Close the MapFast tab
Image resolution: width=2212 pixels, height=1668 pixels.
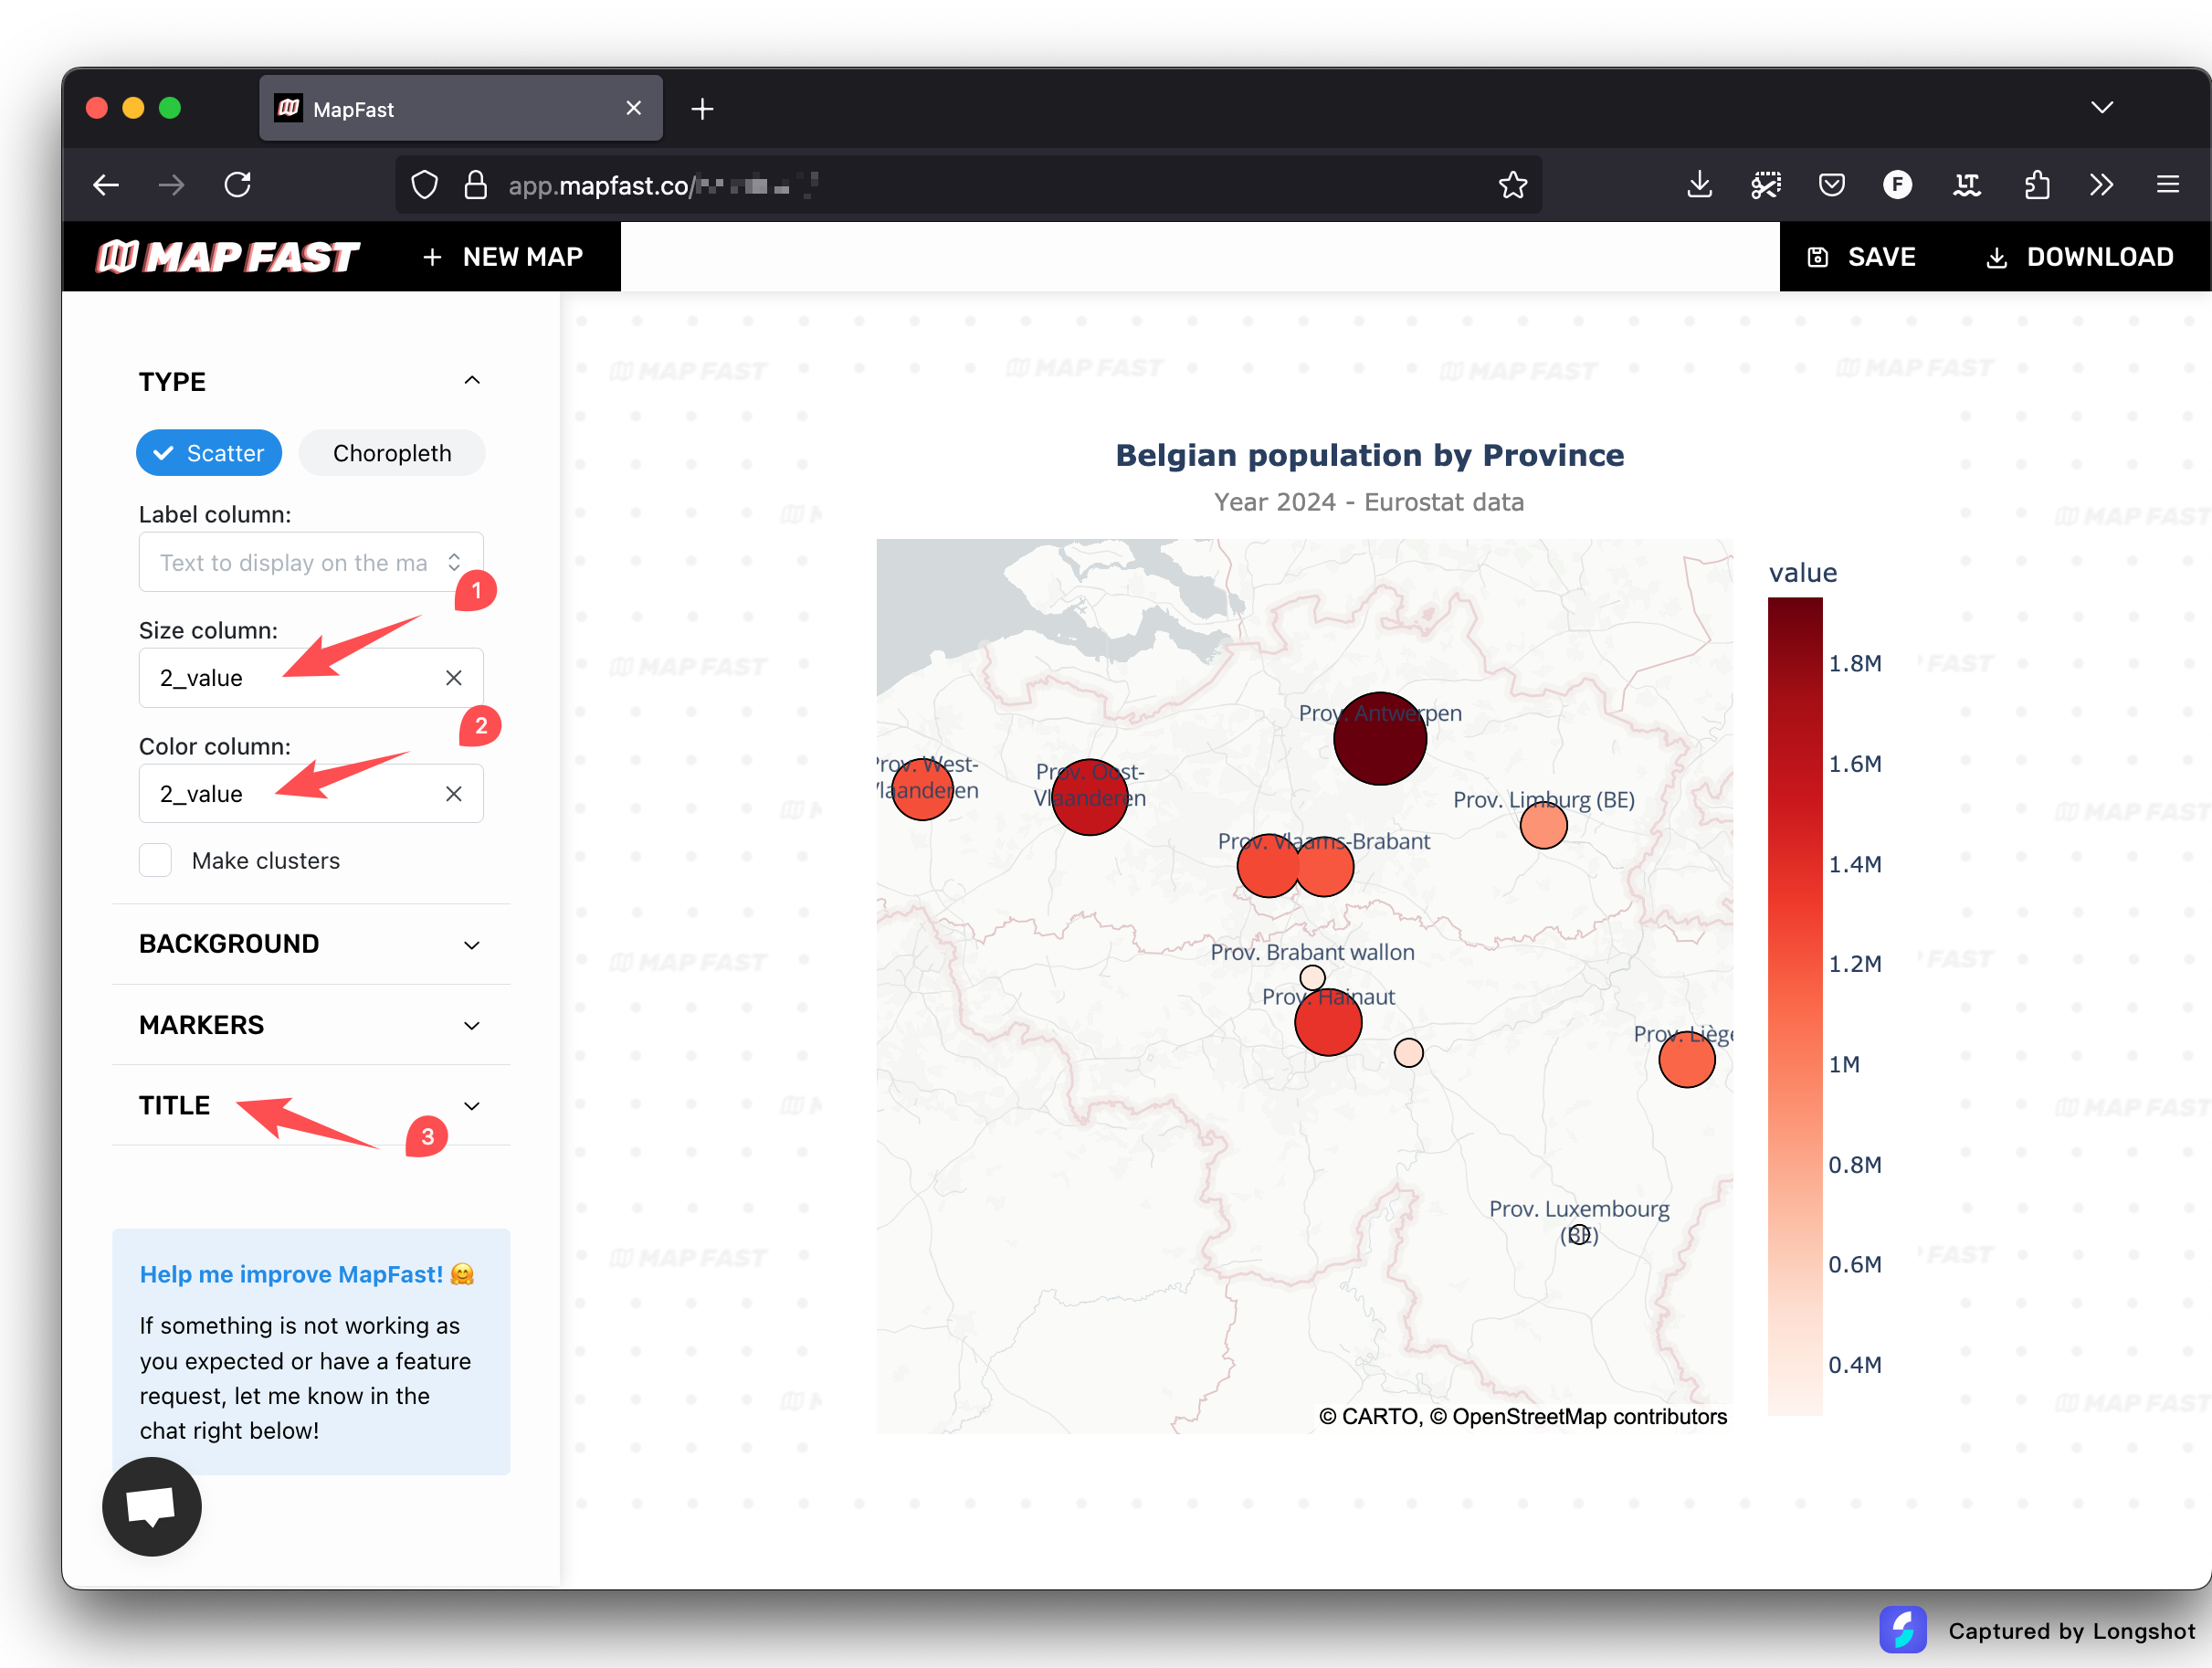[633, 108]
